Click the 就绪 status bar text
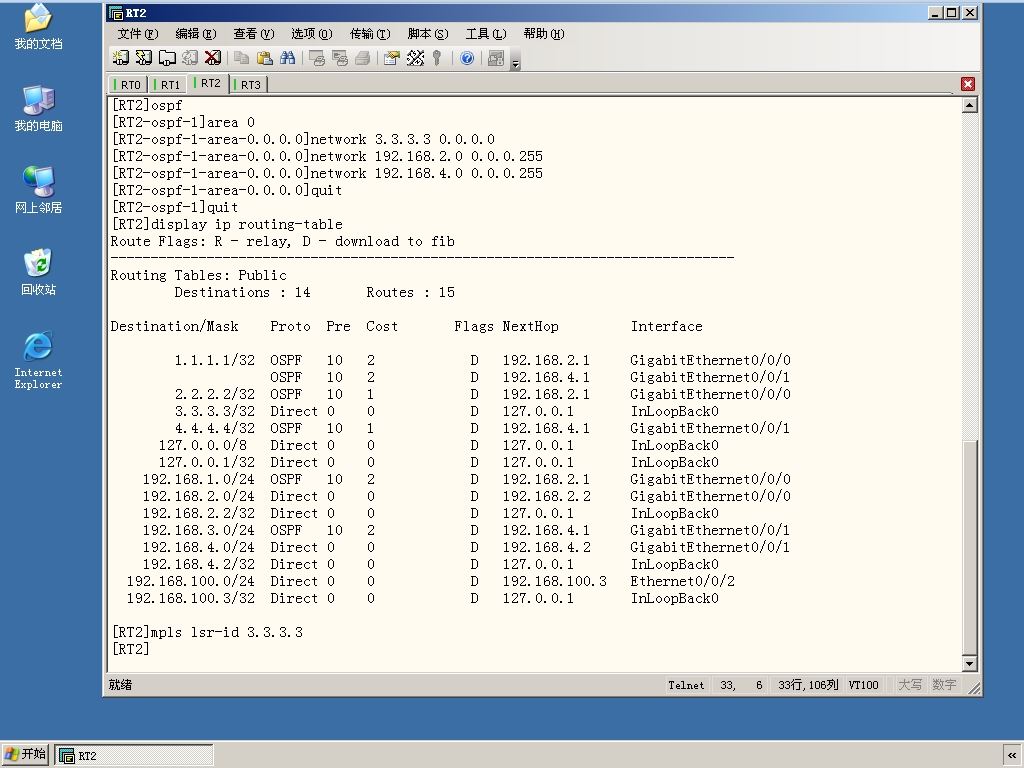 click(120, 684)
